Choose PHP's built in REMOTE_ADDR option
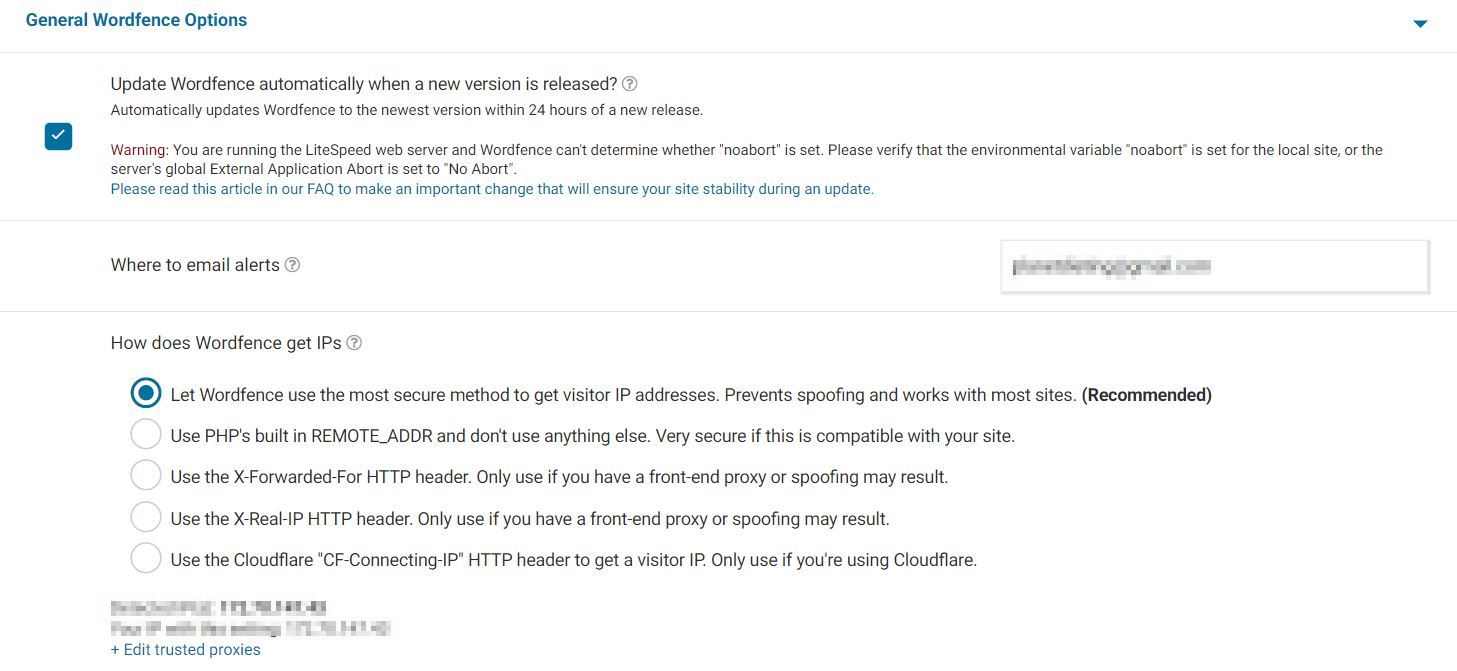 [x=146, y=435]
